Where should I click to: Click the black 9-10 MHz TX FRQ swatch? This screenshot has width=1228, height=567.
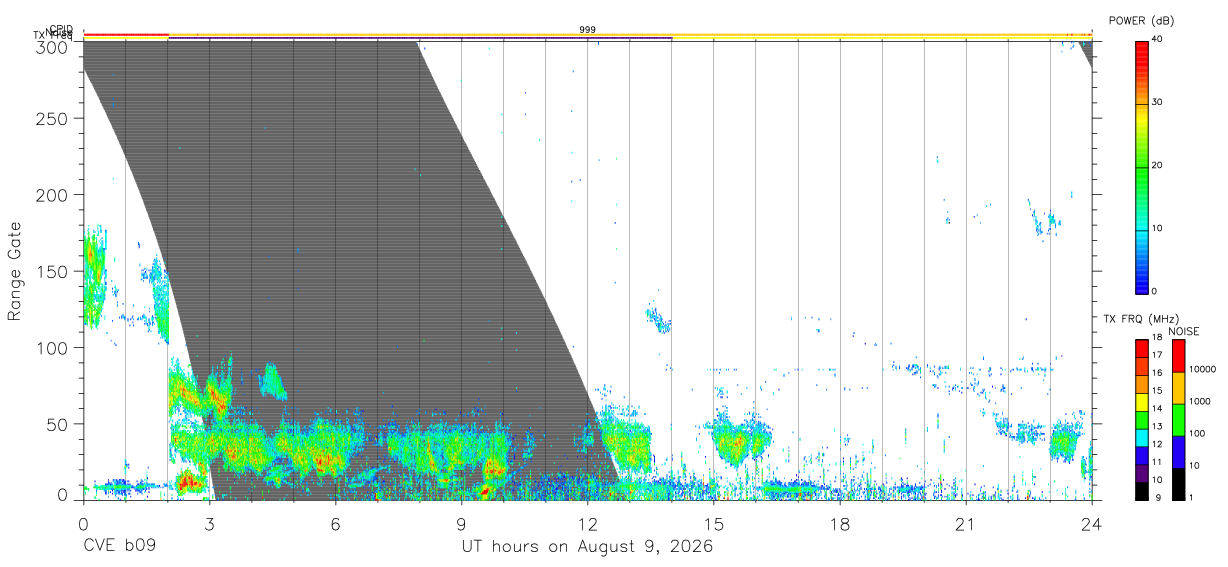tap(1142, 490)
